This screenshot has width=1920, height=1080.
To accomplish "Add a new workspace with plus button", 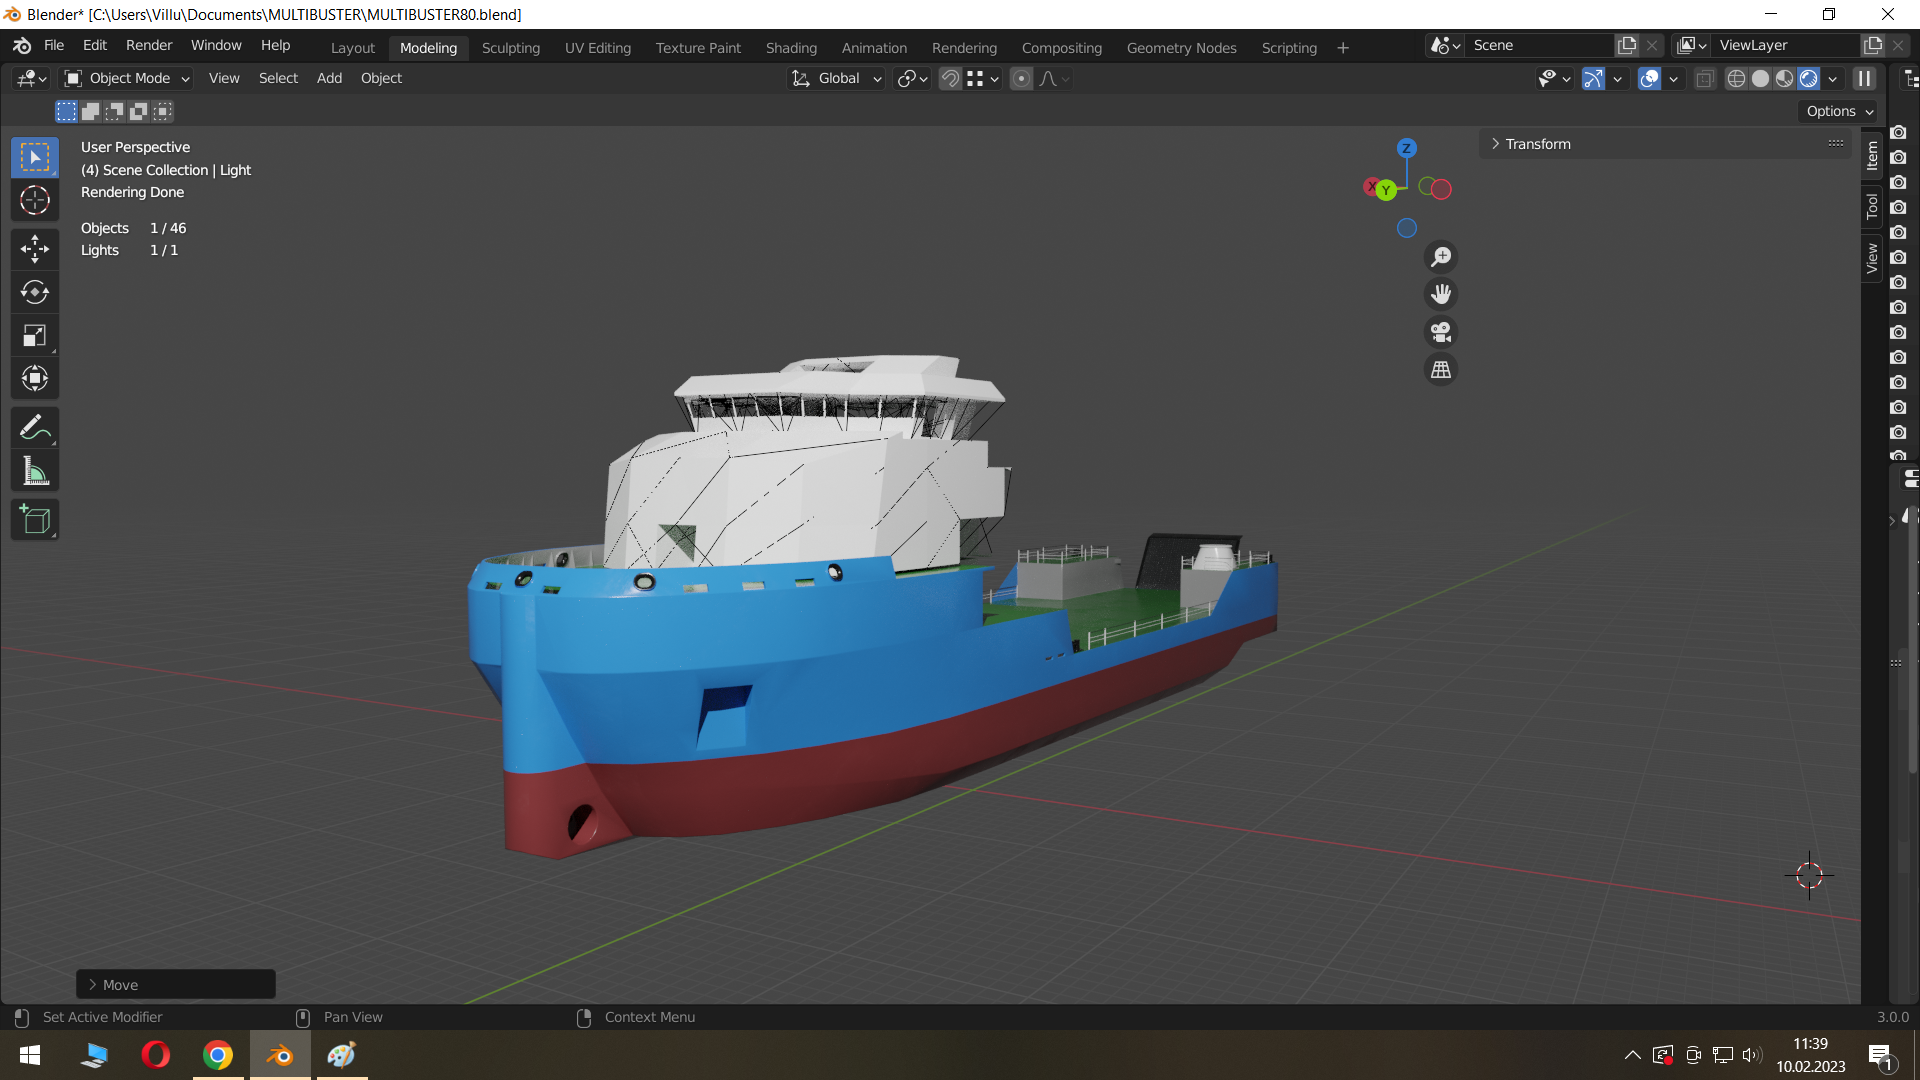I will (x=1343, y=48).
